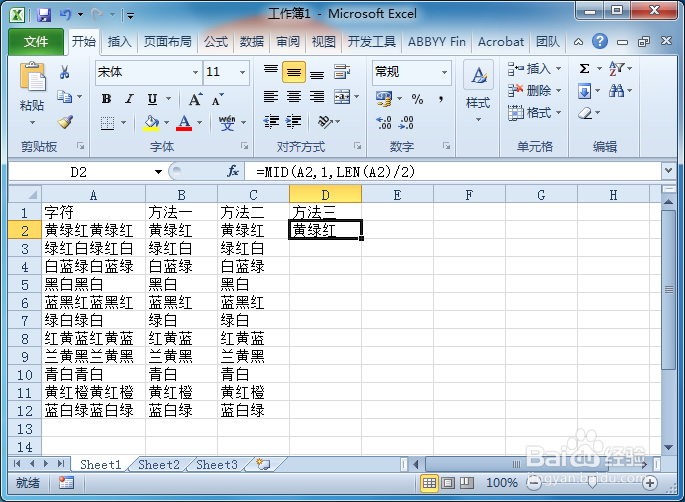The width and height of the screenshot is (685, 502).
Task: Click the formula bar input field
Action: point(452,172)
